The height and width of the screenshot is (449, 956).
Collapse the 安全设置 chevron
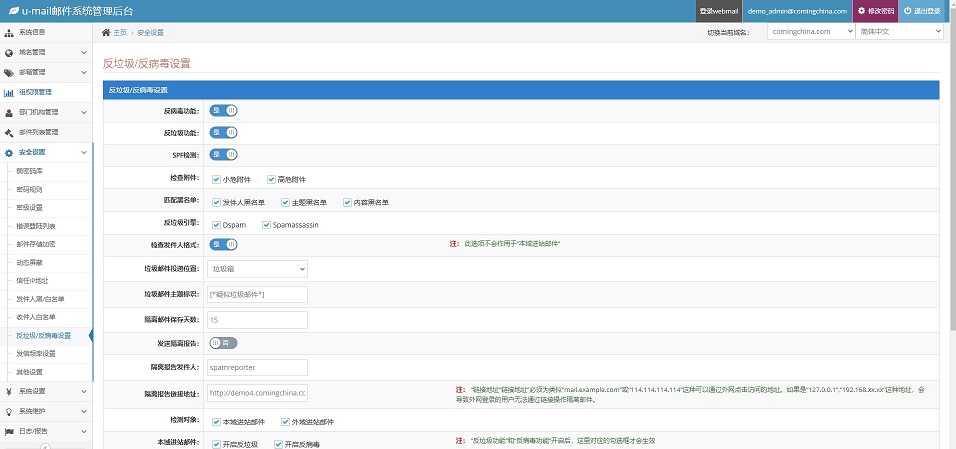pyautogui.click(x=84, y=153)
